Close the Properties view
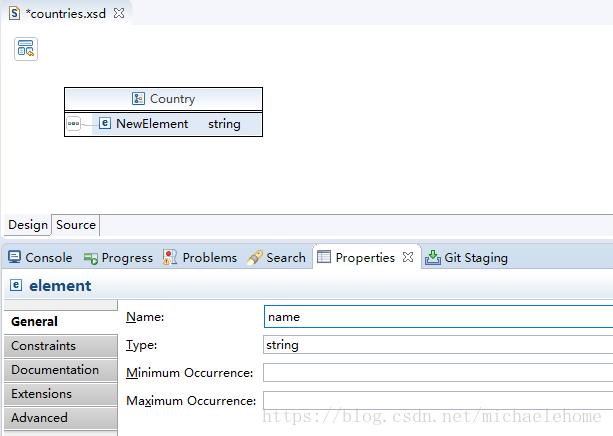The image size is (613, 436). [408, 257]
